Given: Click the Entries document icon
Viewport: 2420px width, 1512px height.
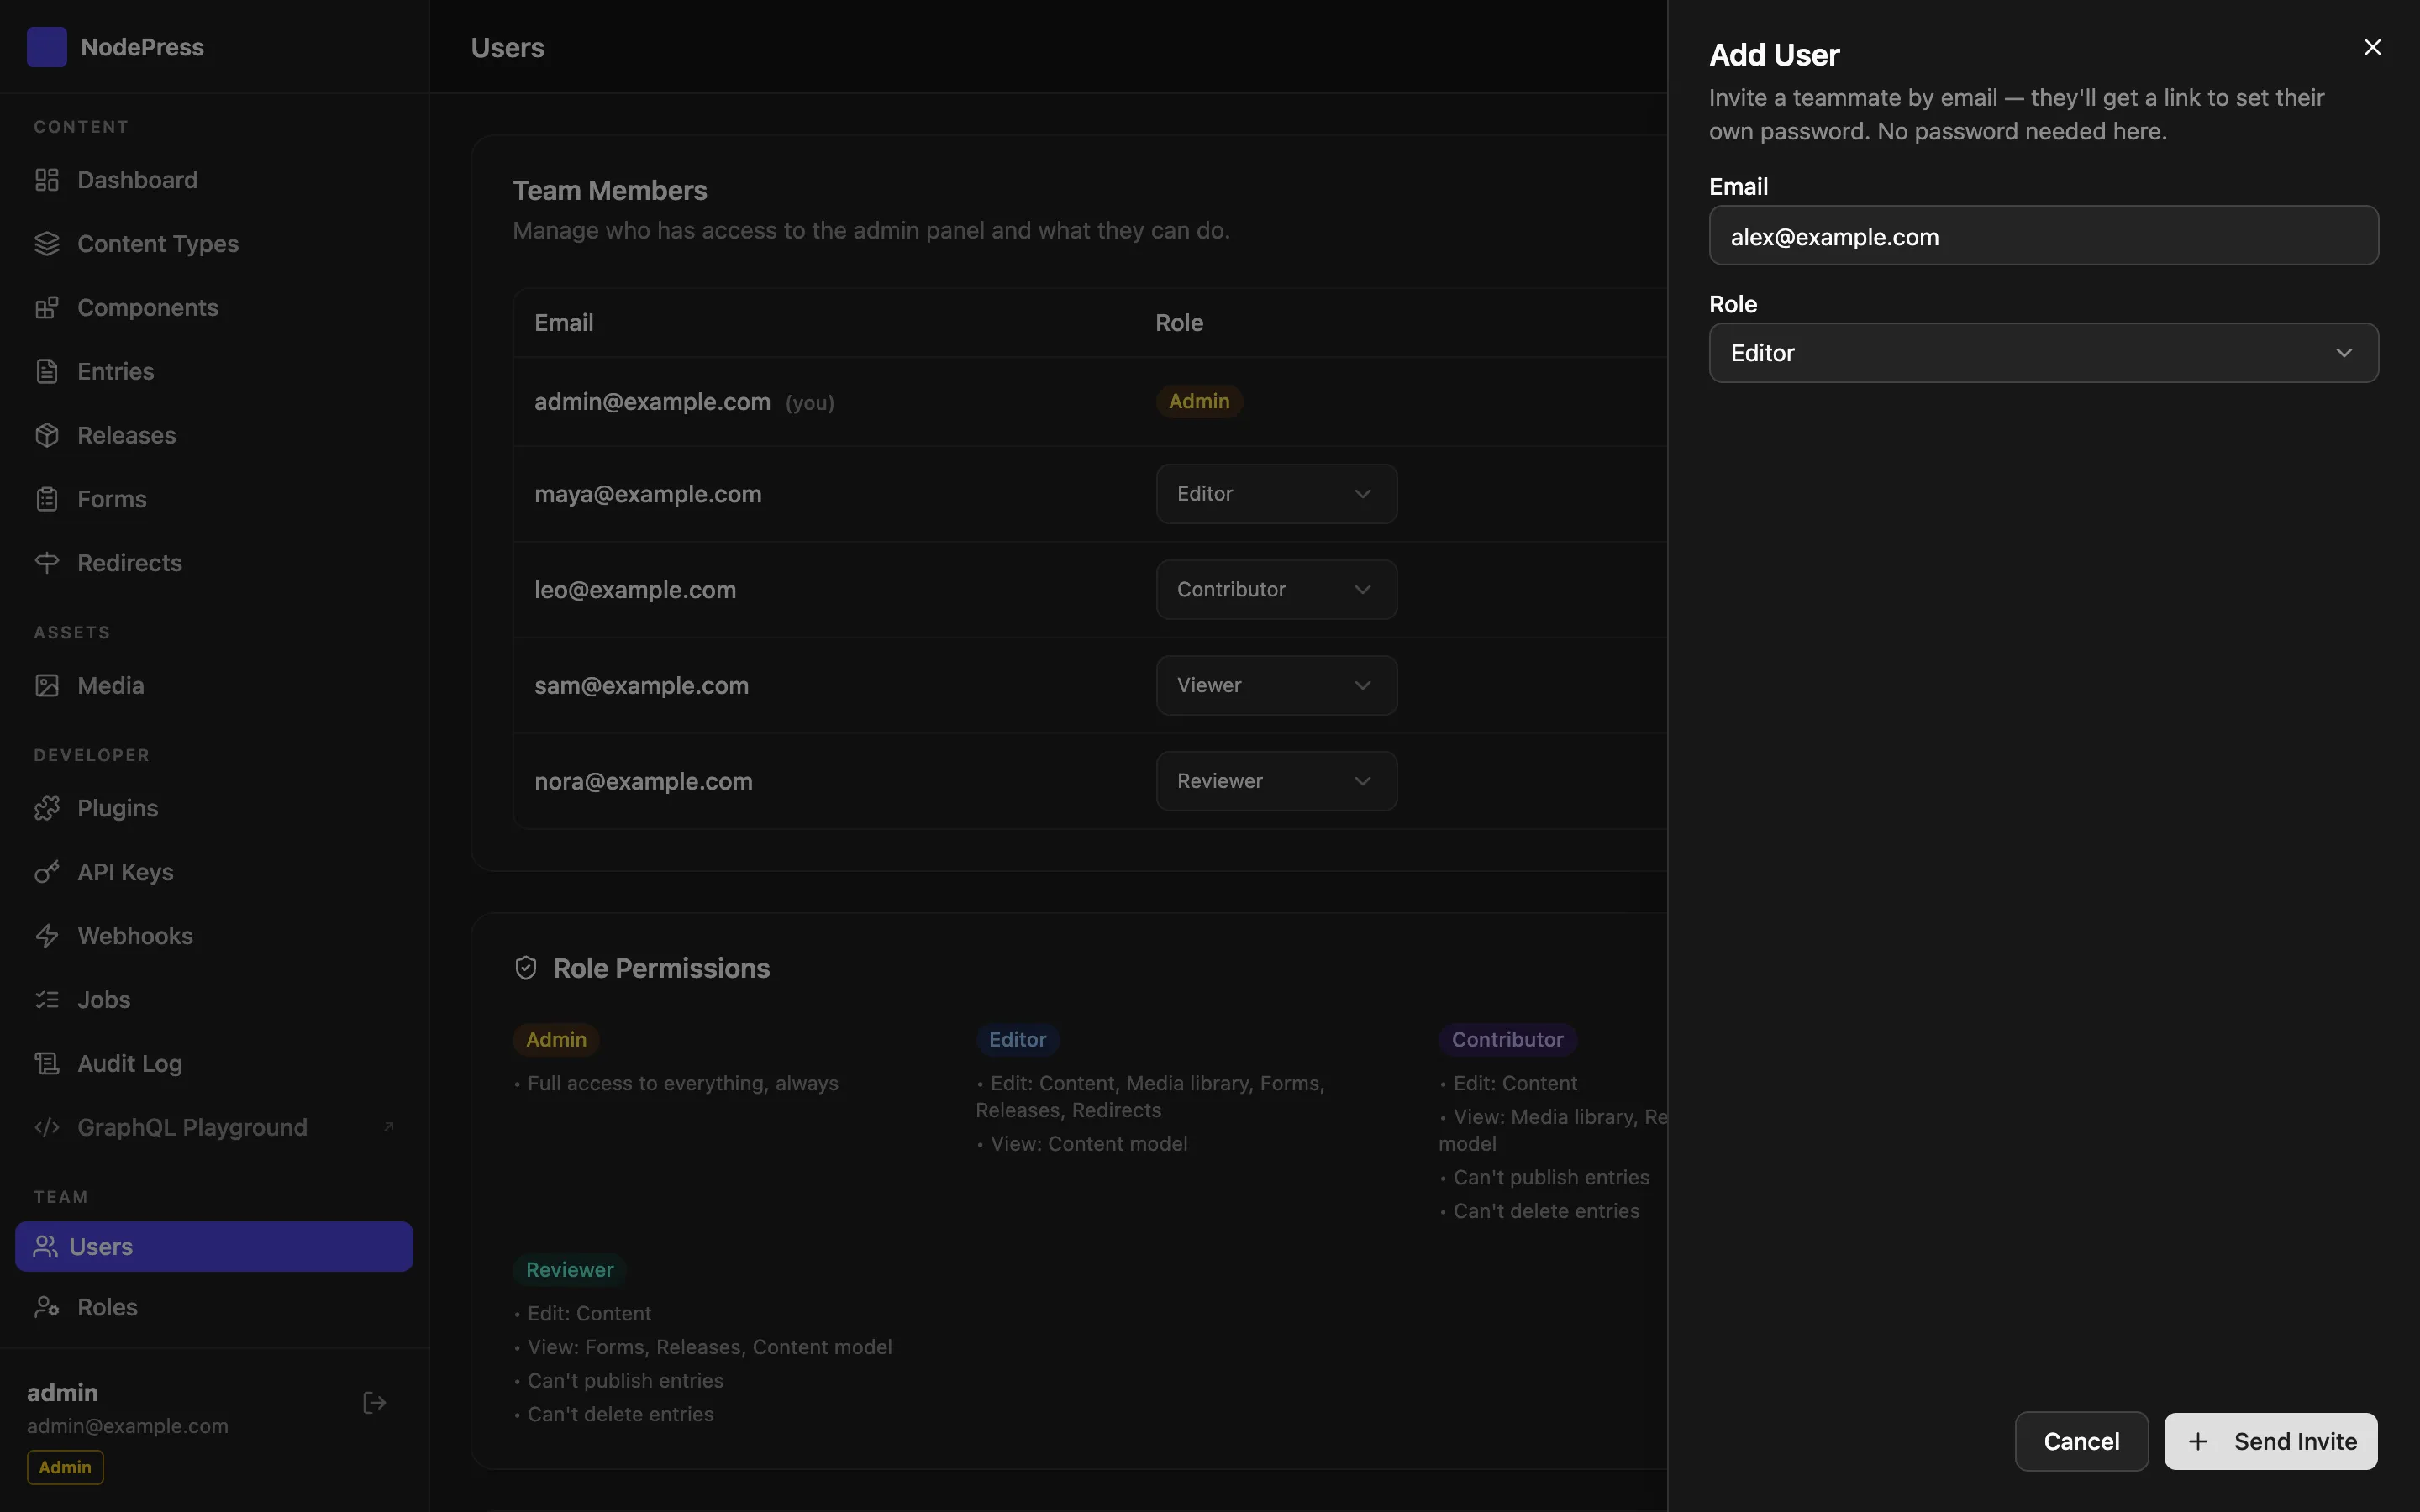Looking at the screenshot, I should (x=47, y=371).
